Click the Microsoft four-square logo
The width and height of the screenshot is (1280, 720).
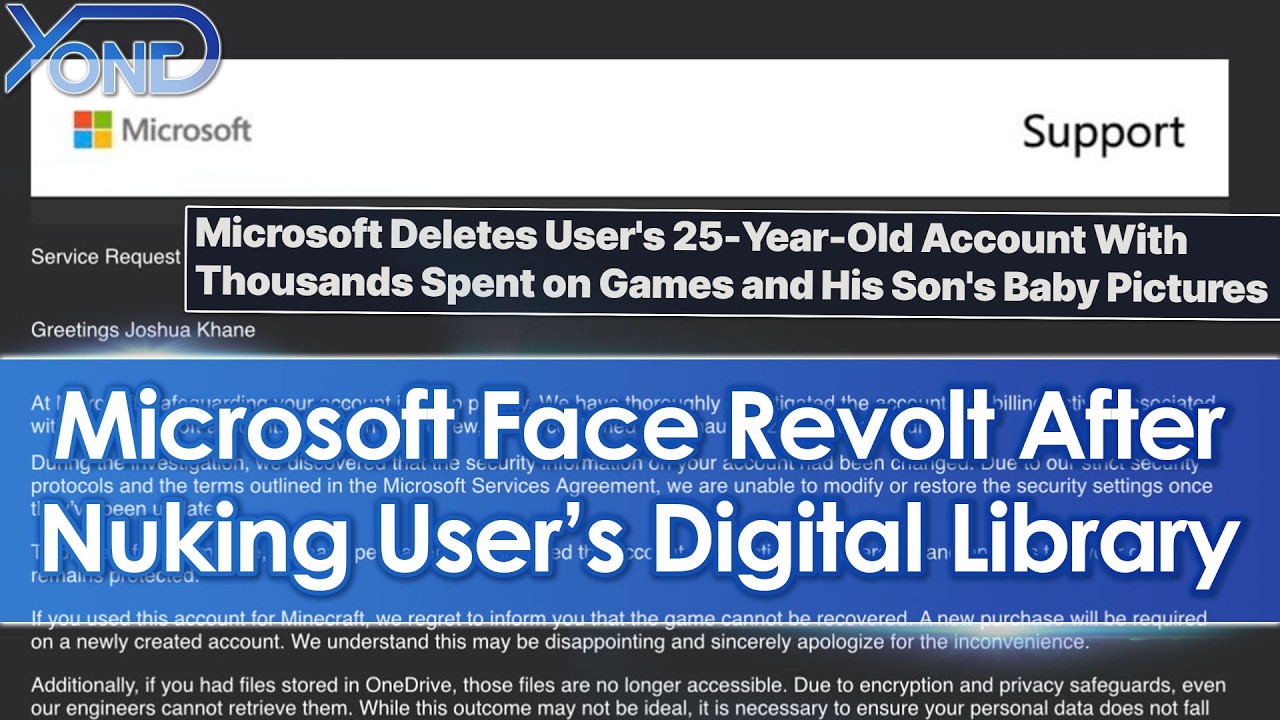(x=93, y=129)
